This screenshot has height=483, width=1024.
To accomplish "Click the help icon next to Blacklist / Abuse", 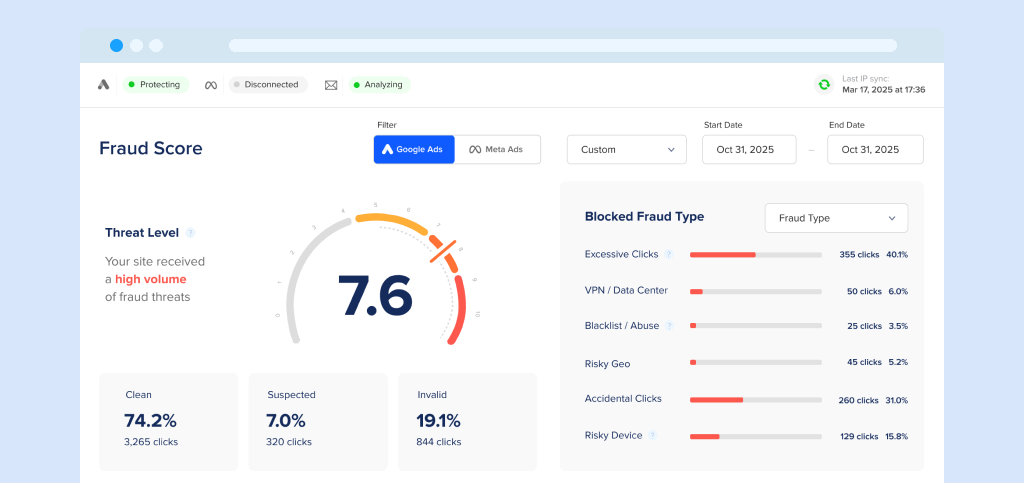I will [669, 326].
